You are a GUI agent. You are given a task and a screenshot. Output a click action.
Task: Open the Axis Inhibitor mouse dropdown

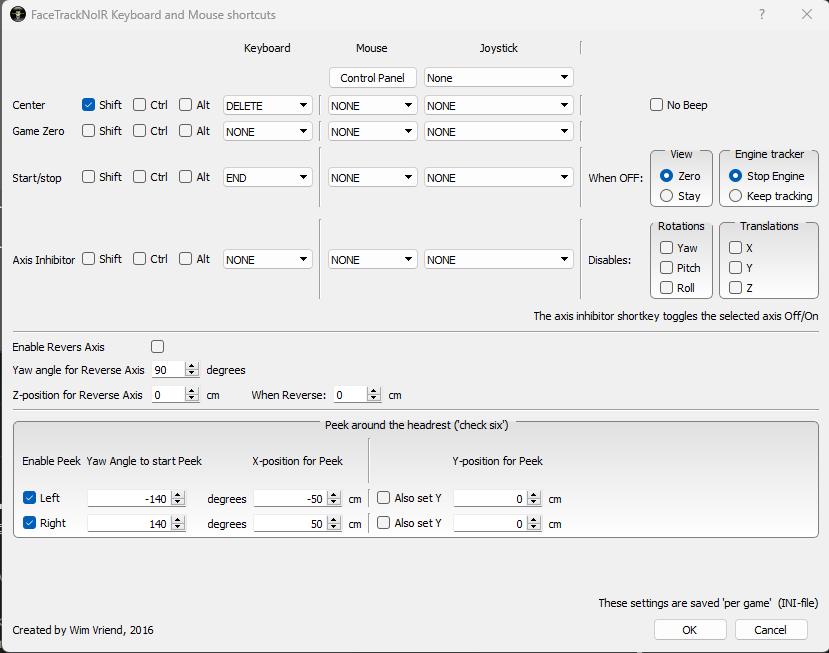[372, 260]
